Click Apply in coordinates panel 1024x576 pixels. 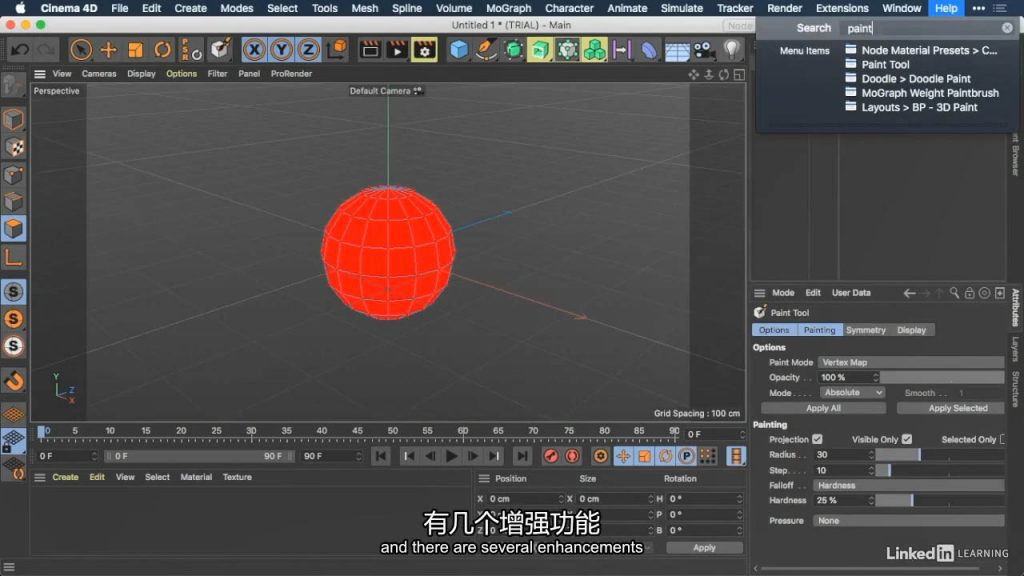click(704, 548)
